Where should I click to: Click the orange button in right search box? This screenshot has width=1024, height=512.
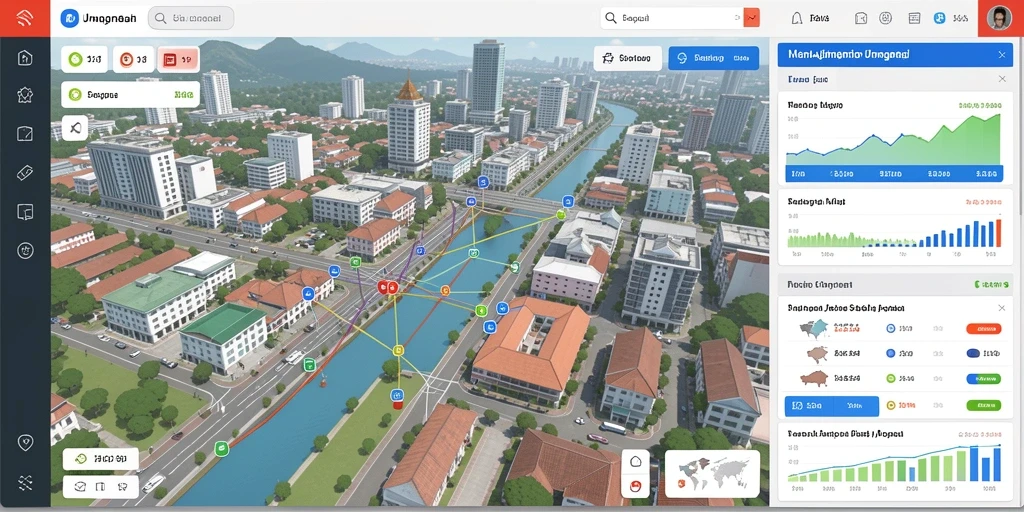pyautogui.click(x=752, y=18)
